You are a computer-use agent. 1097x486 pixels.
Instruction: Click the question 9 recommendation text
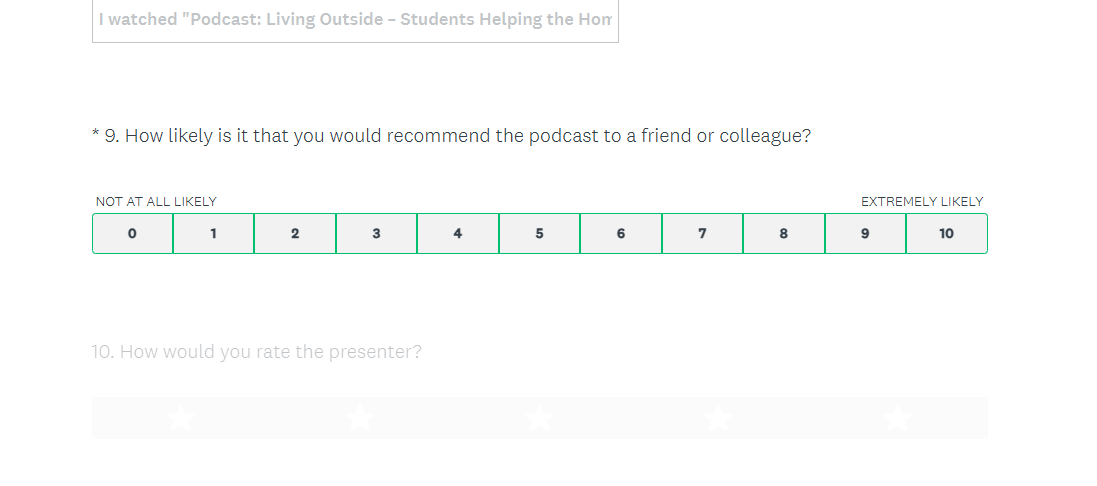point(457,136)
